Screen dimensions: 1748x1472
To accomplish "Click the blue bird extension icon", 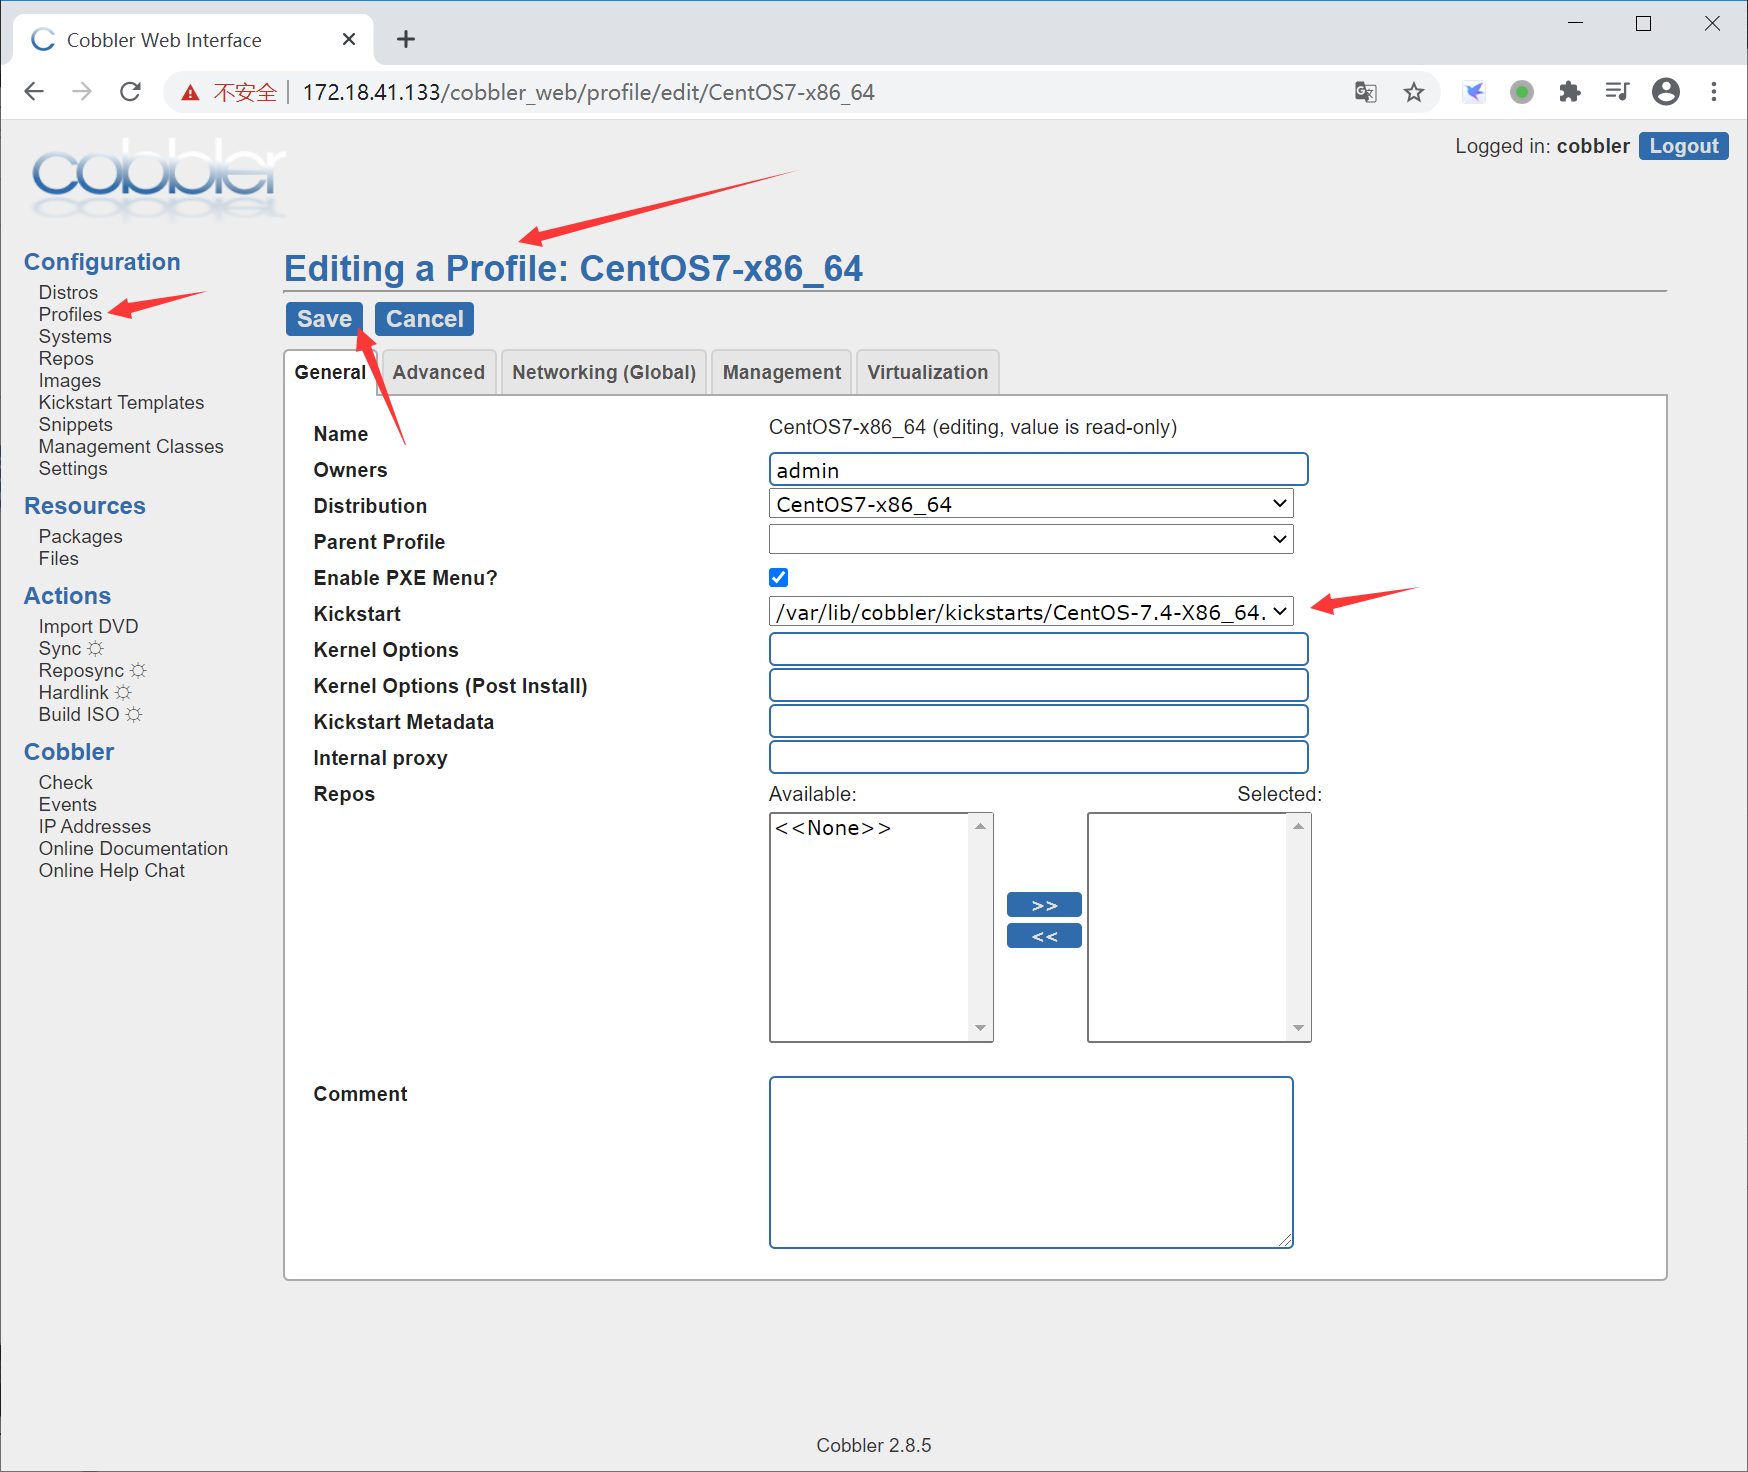I will click(1473, 92).
